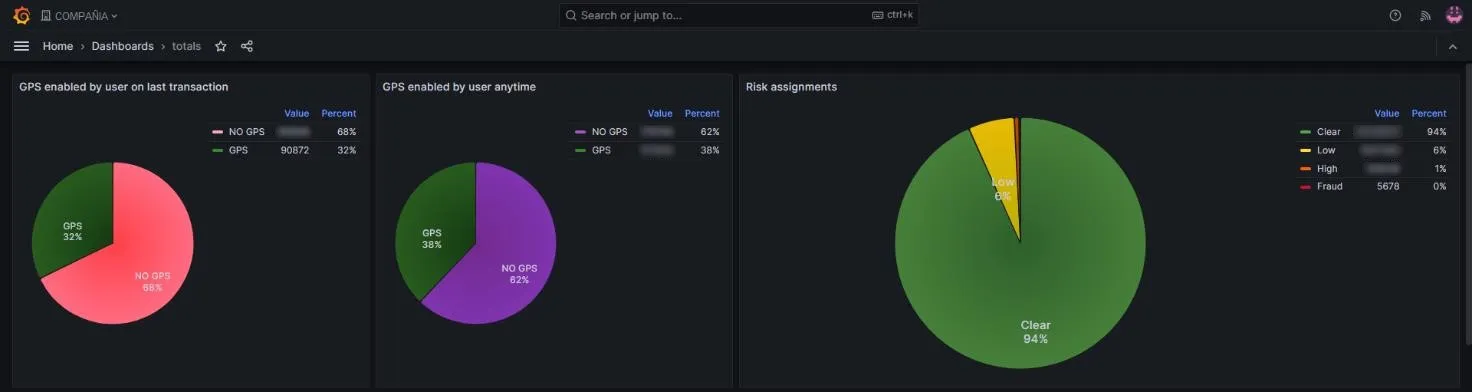Viewport: 1472px width, 392px height.
Task: Click green GPS swatch in anytime legend
Action: point(580,150)
